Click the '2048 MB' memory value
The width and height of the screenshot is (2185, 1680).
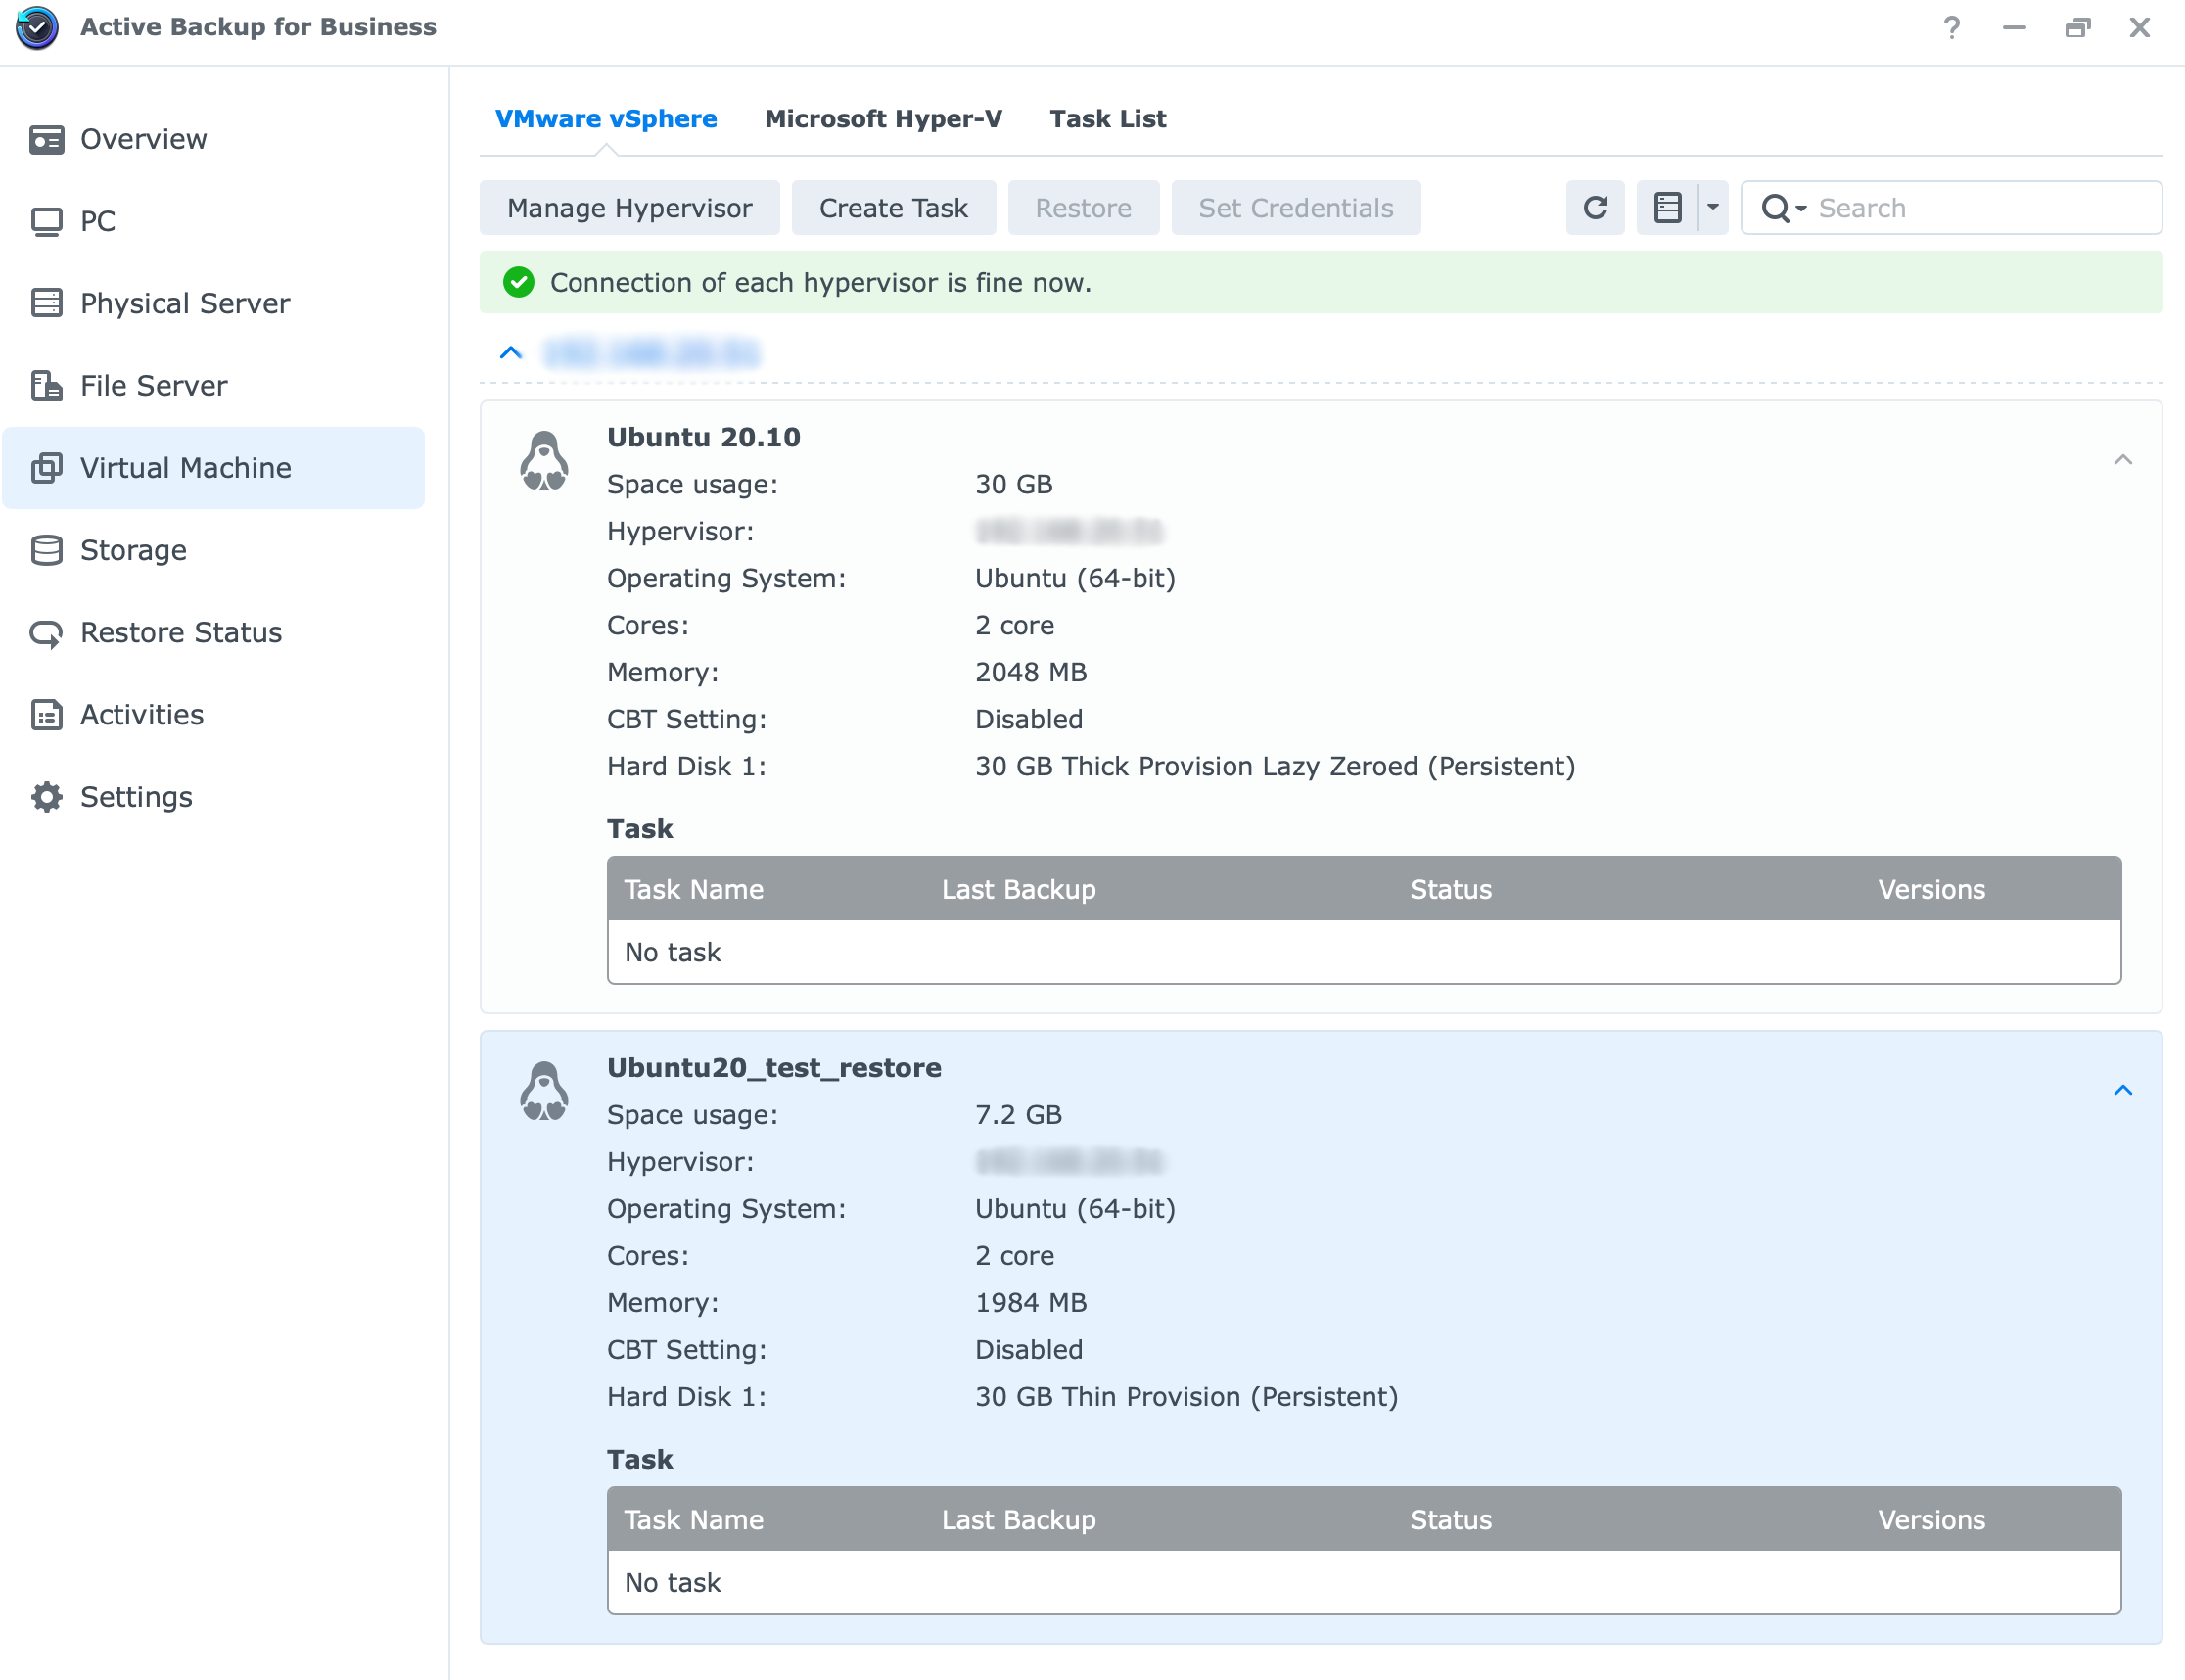point(1030,672)
